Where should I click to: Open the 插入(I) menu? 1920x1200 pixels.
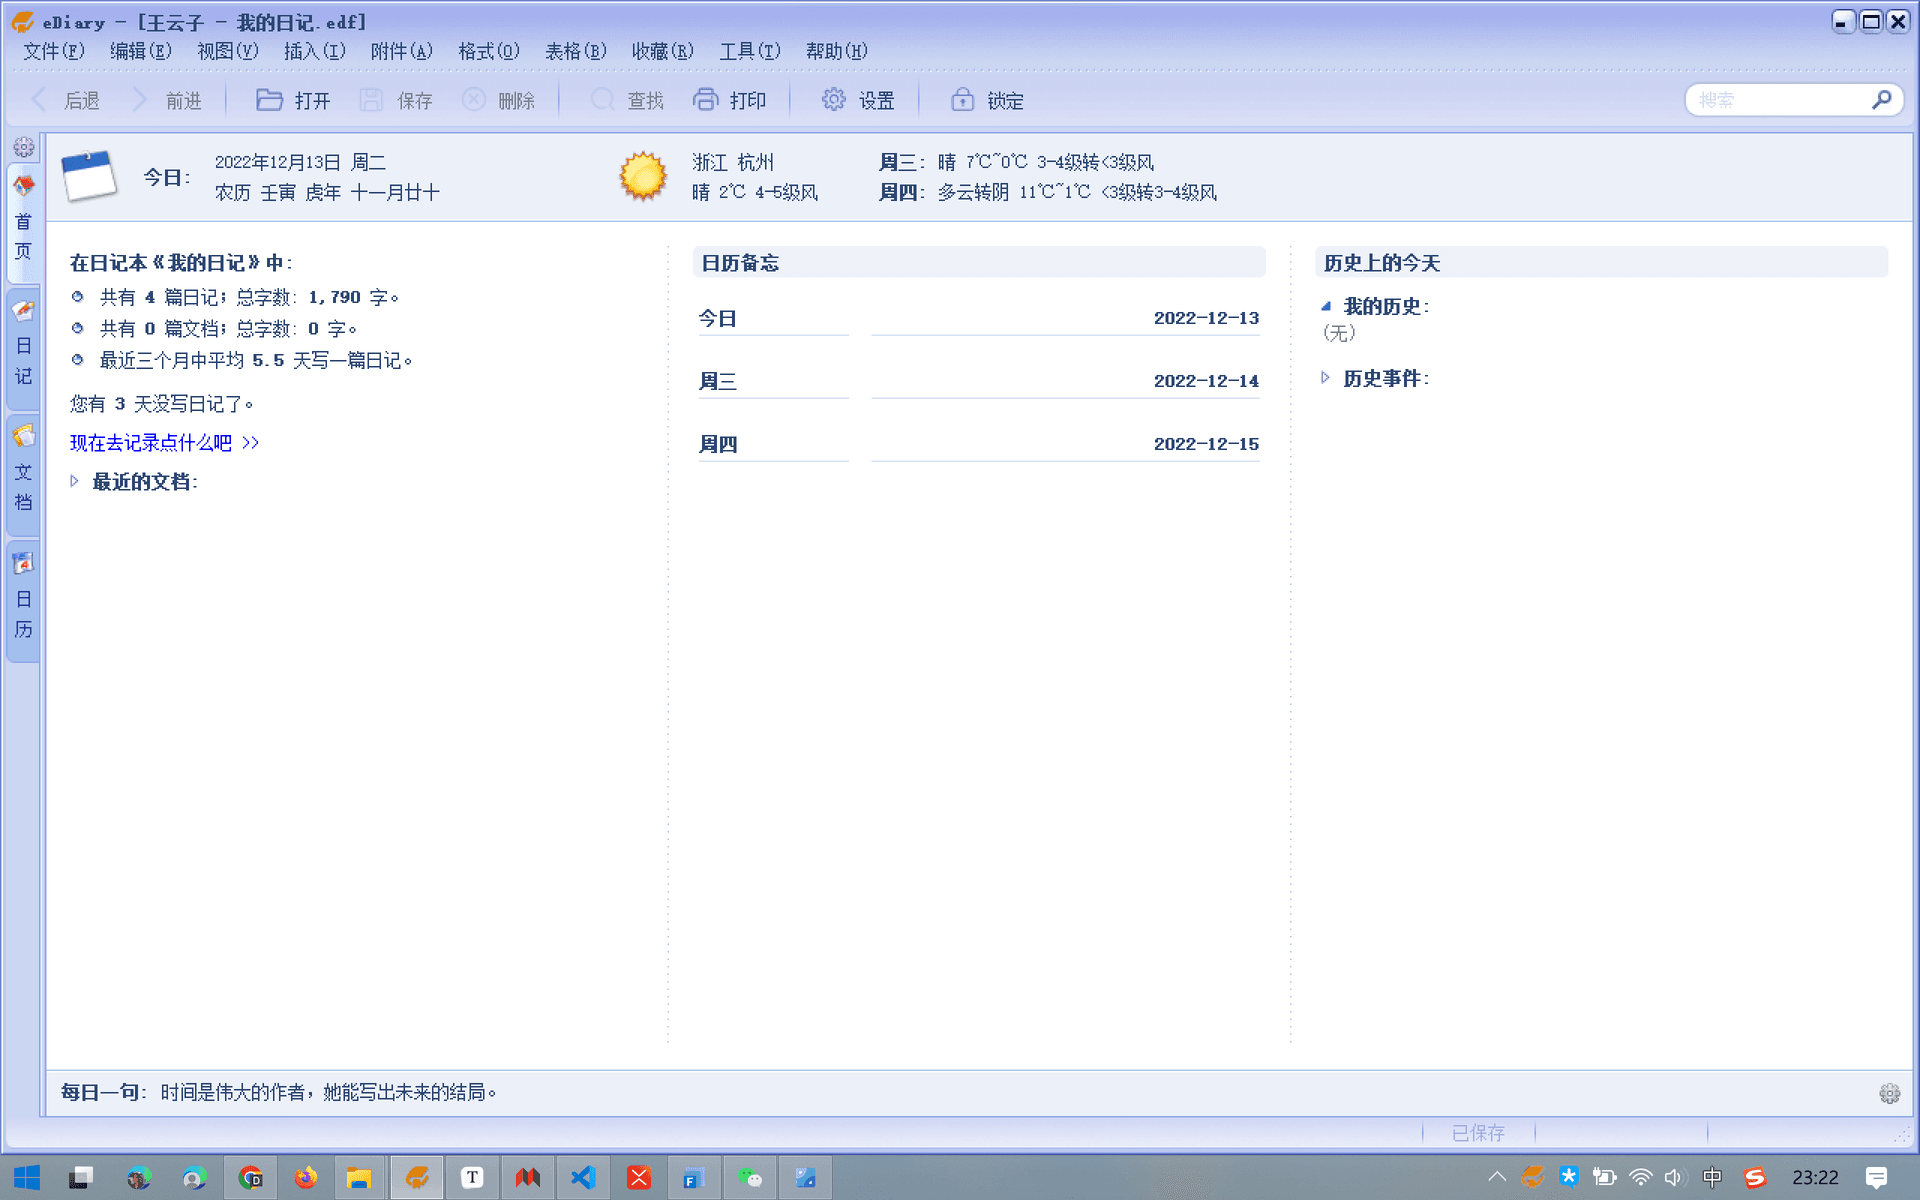(314, 51)
